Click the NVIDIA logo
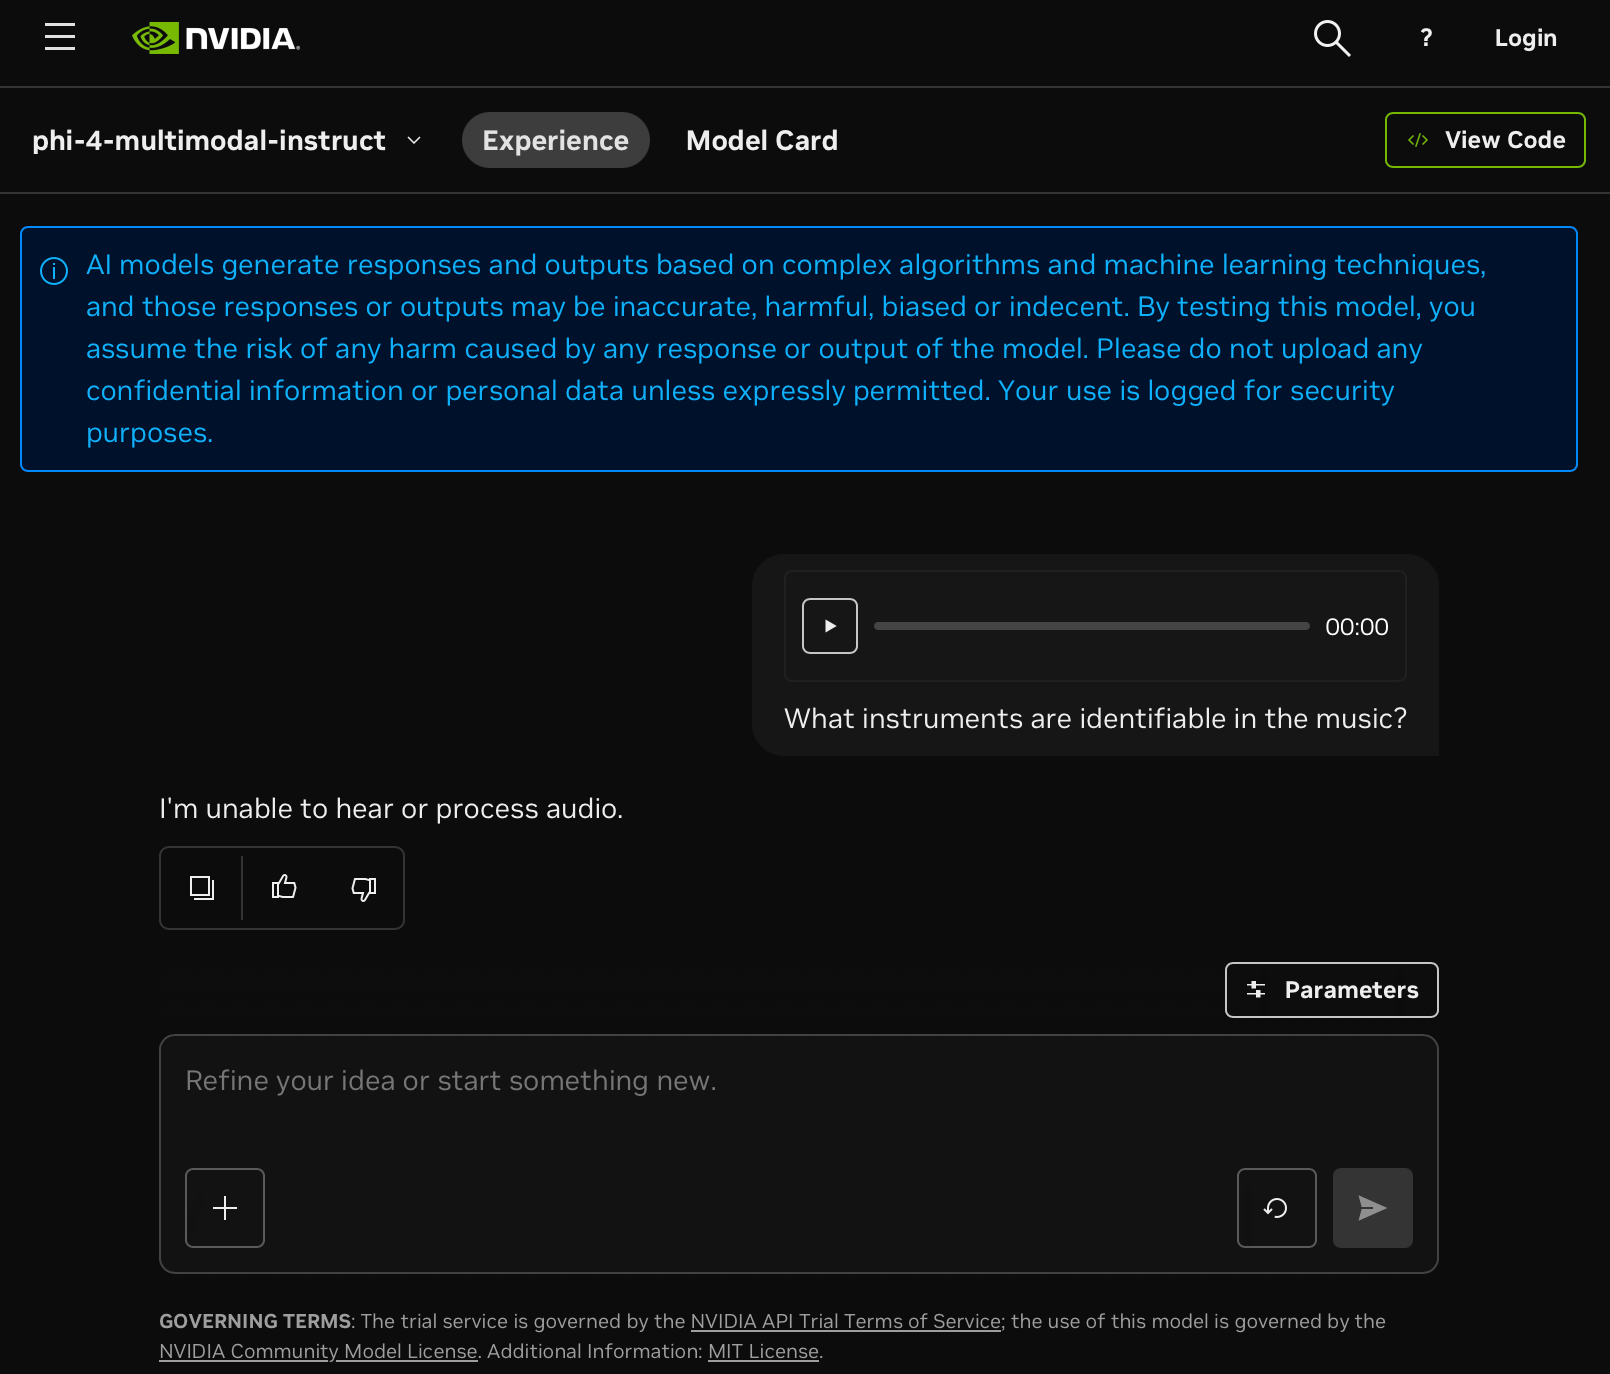 pyautogui.click(x=216, y=38)
